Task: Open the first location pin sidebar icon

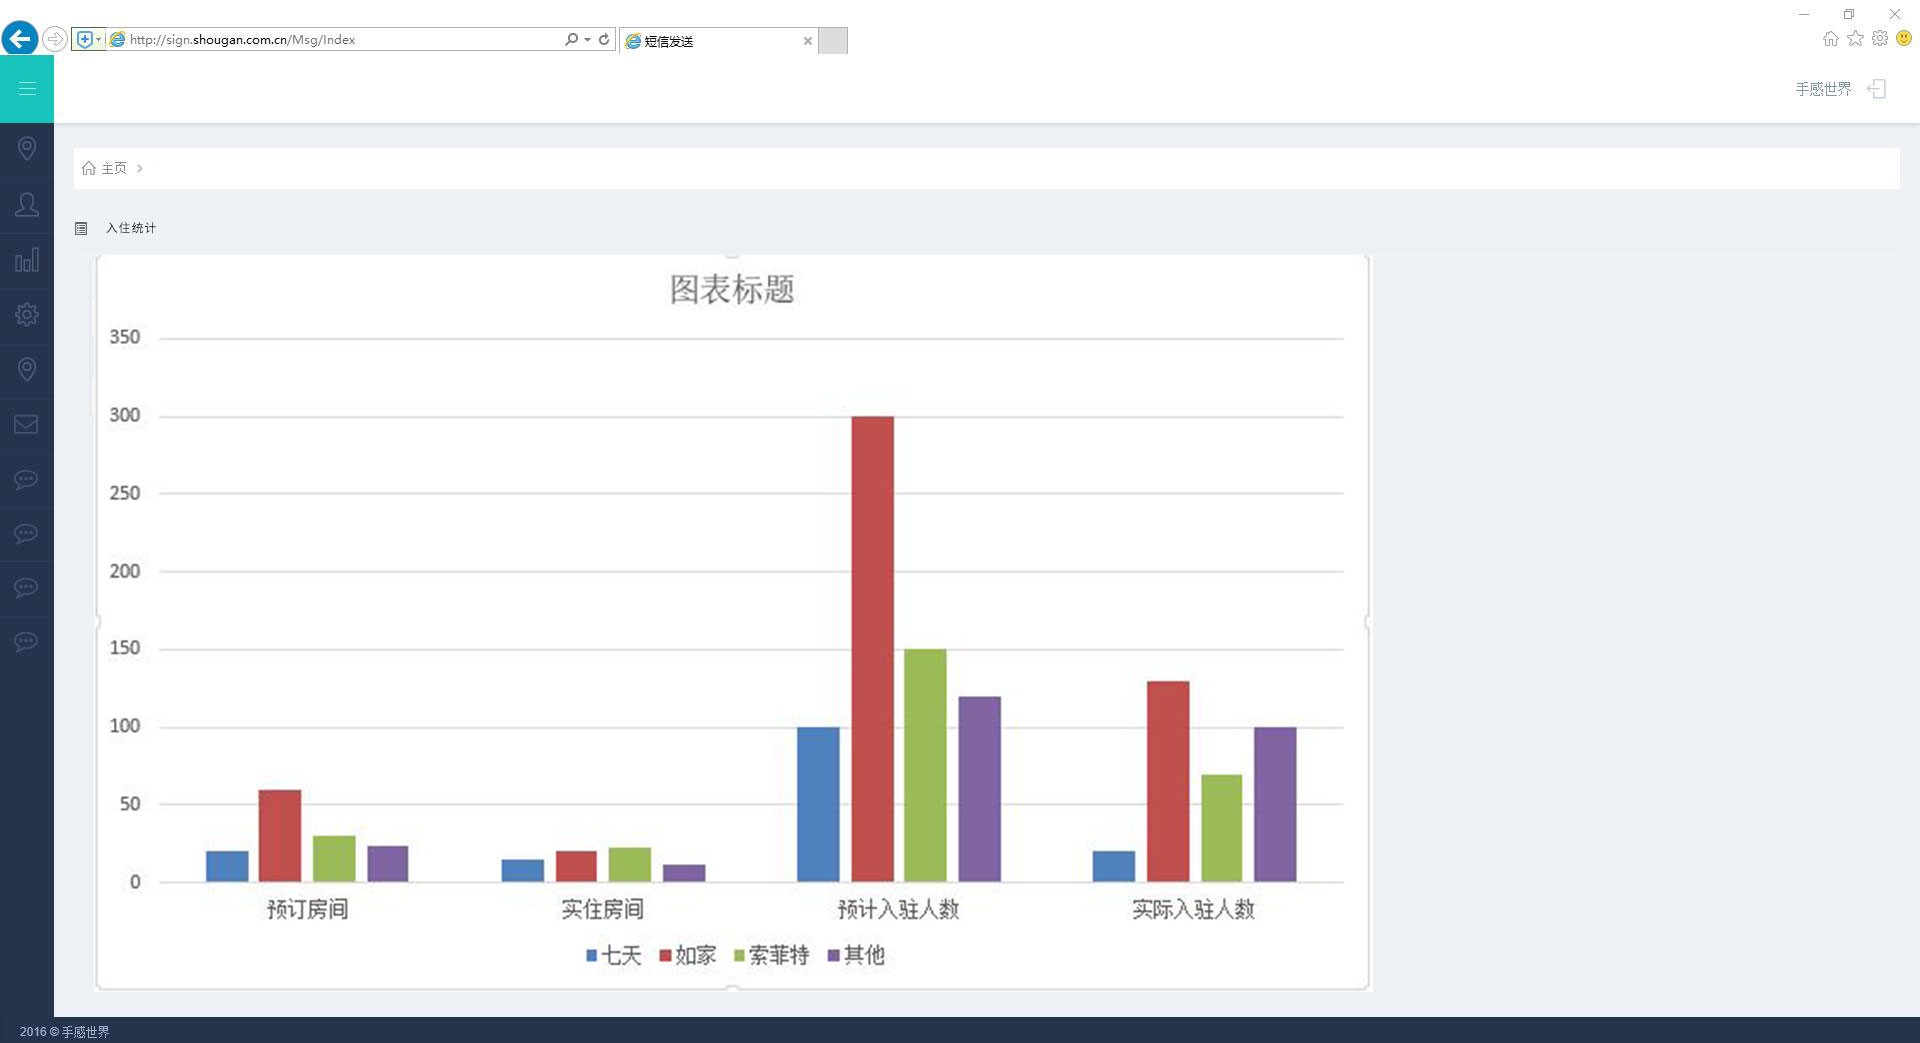Action: (x=27, y=149)
